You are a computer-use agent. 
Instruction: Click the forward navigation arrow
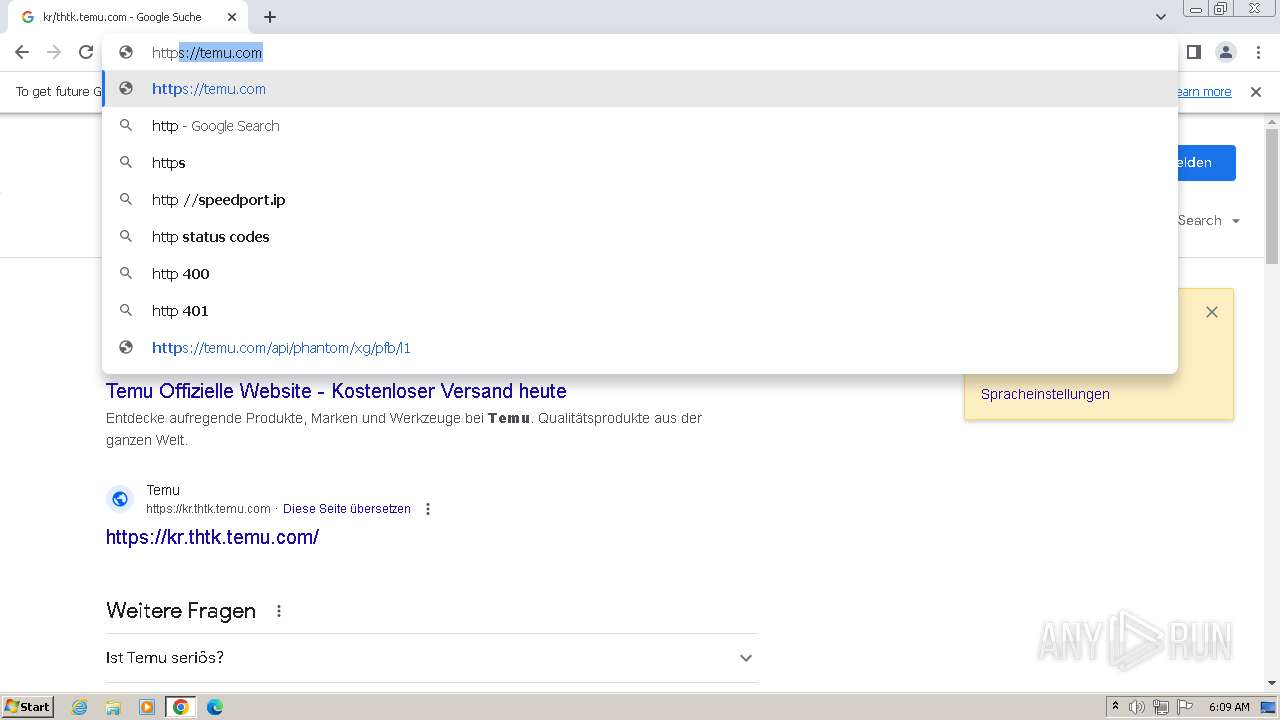tap(54, 53)
